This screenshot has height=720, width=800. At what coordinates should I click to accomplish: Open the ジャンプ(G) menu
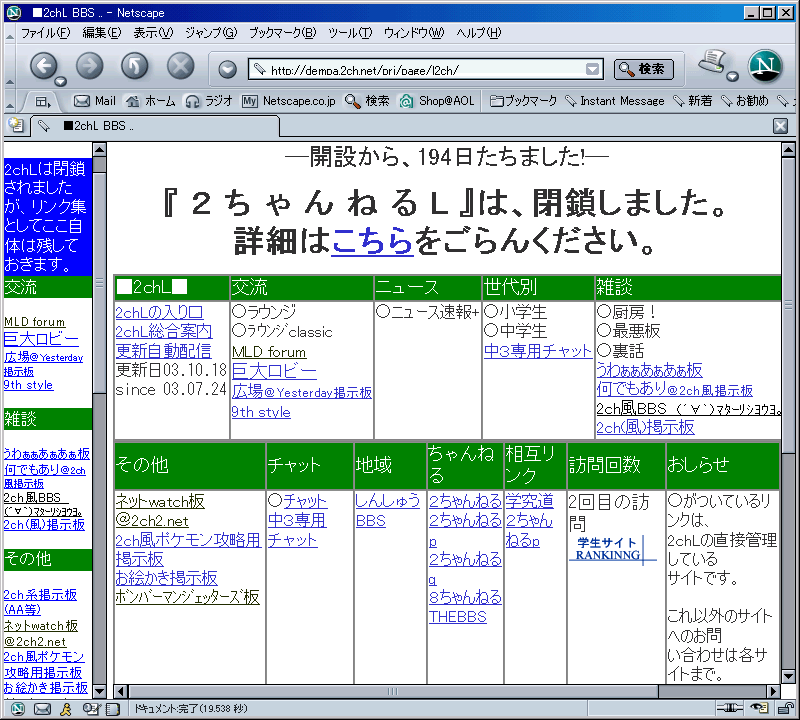pos(211,33)
